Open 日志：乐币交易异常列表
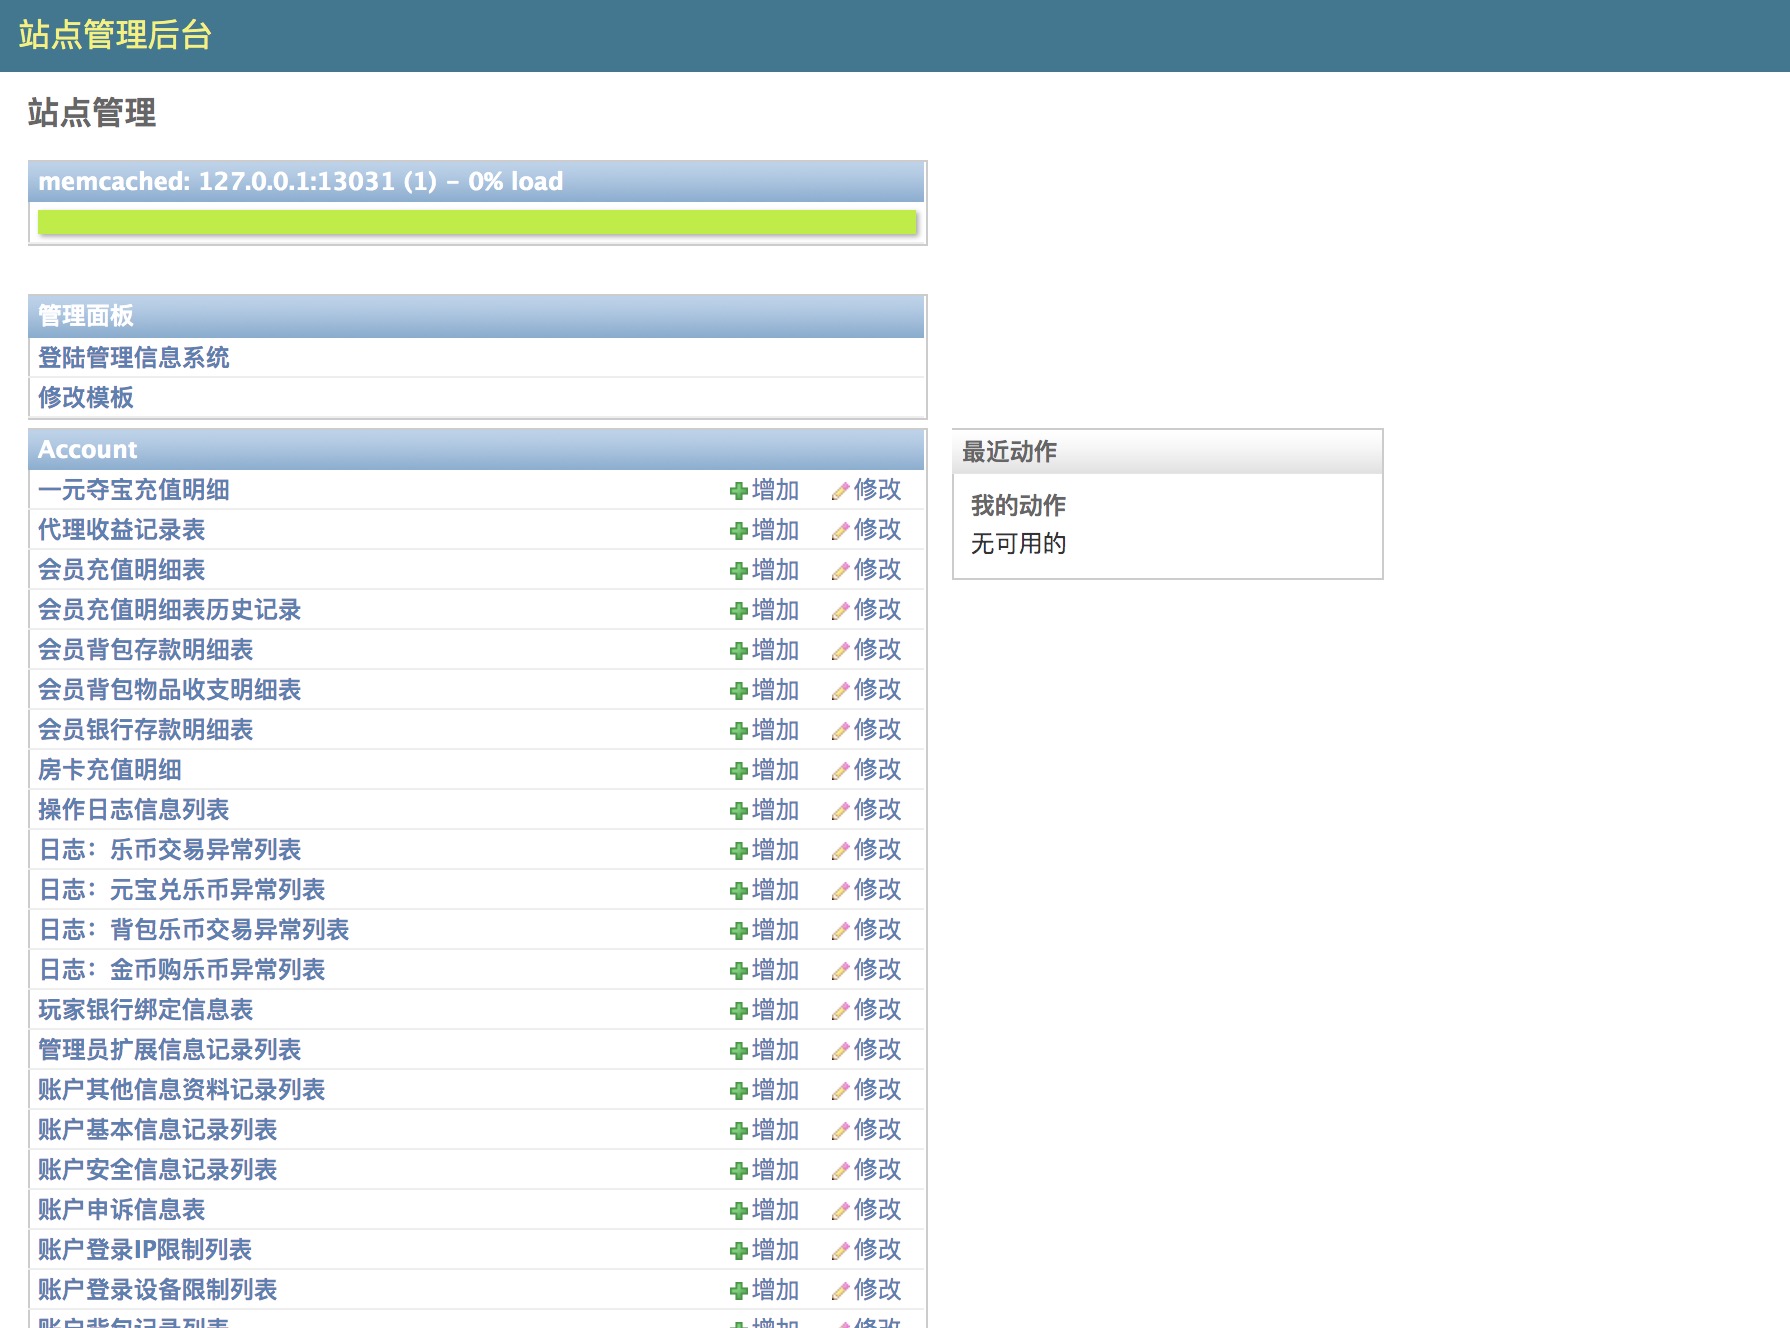The width and height of the screenshot is (1790, 1328). (x=169, y=850)
